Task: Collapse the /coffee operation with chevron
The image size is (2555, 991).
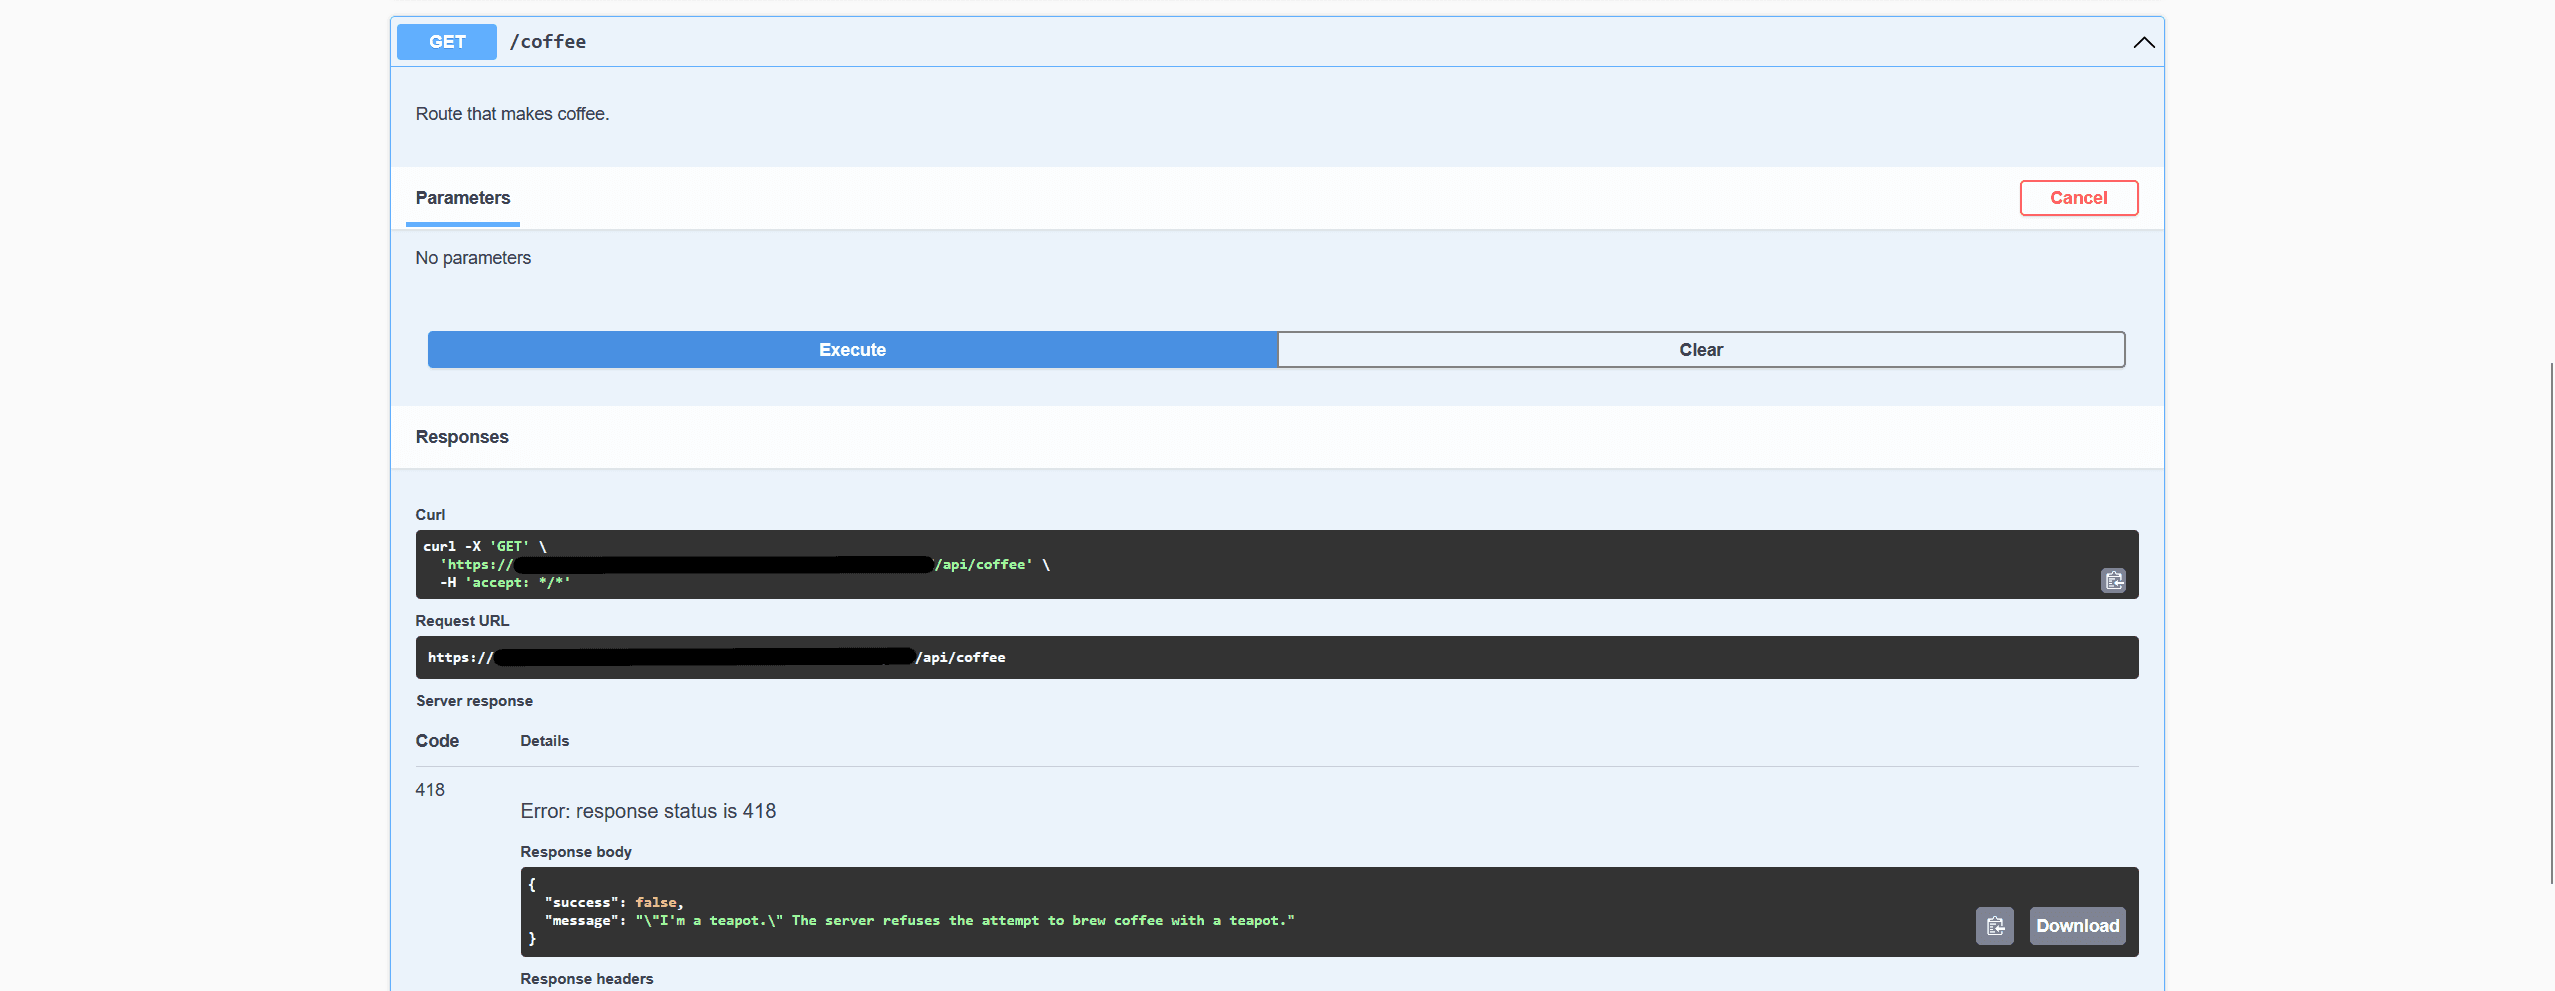Action: coord(2143,42)
